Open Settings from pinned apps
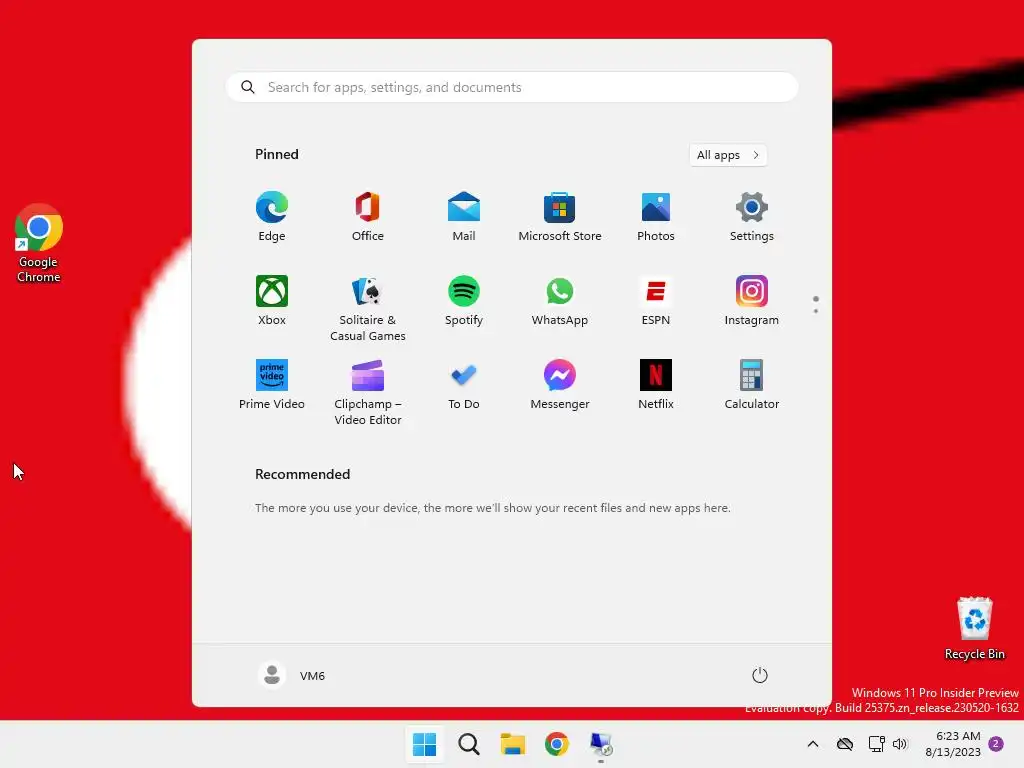Image resolution: width=1024 pixels, height=768 pixels. pos(752,217)
